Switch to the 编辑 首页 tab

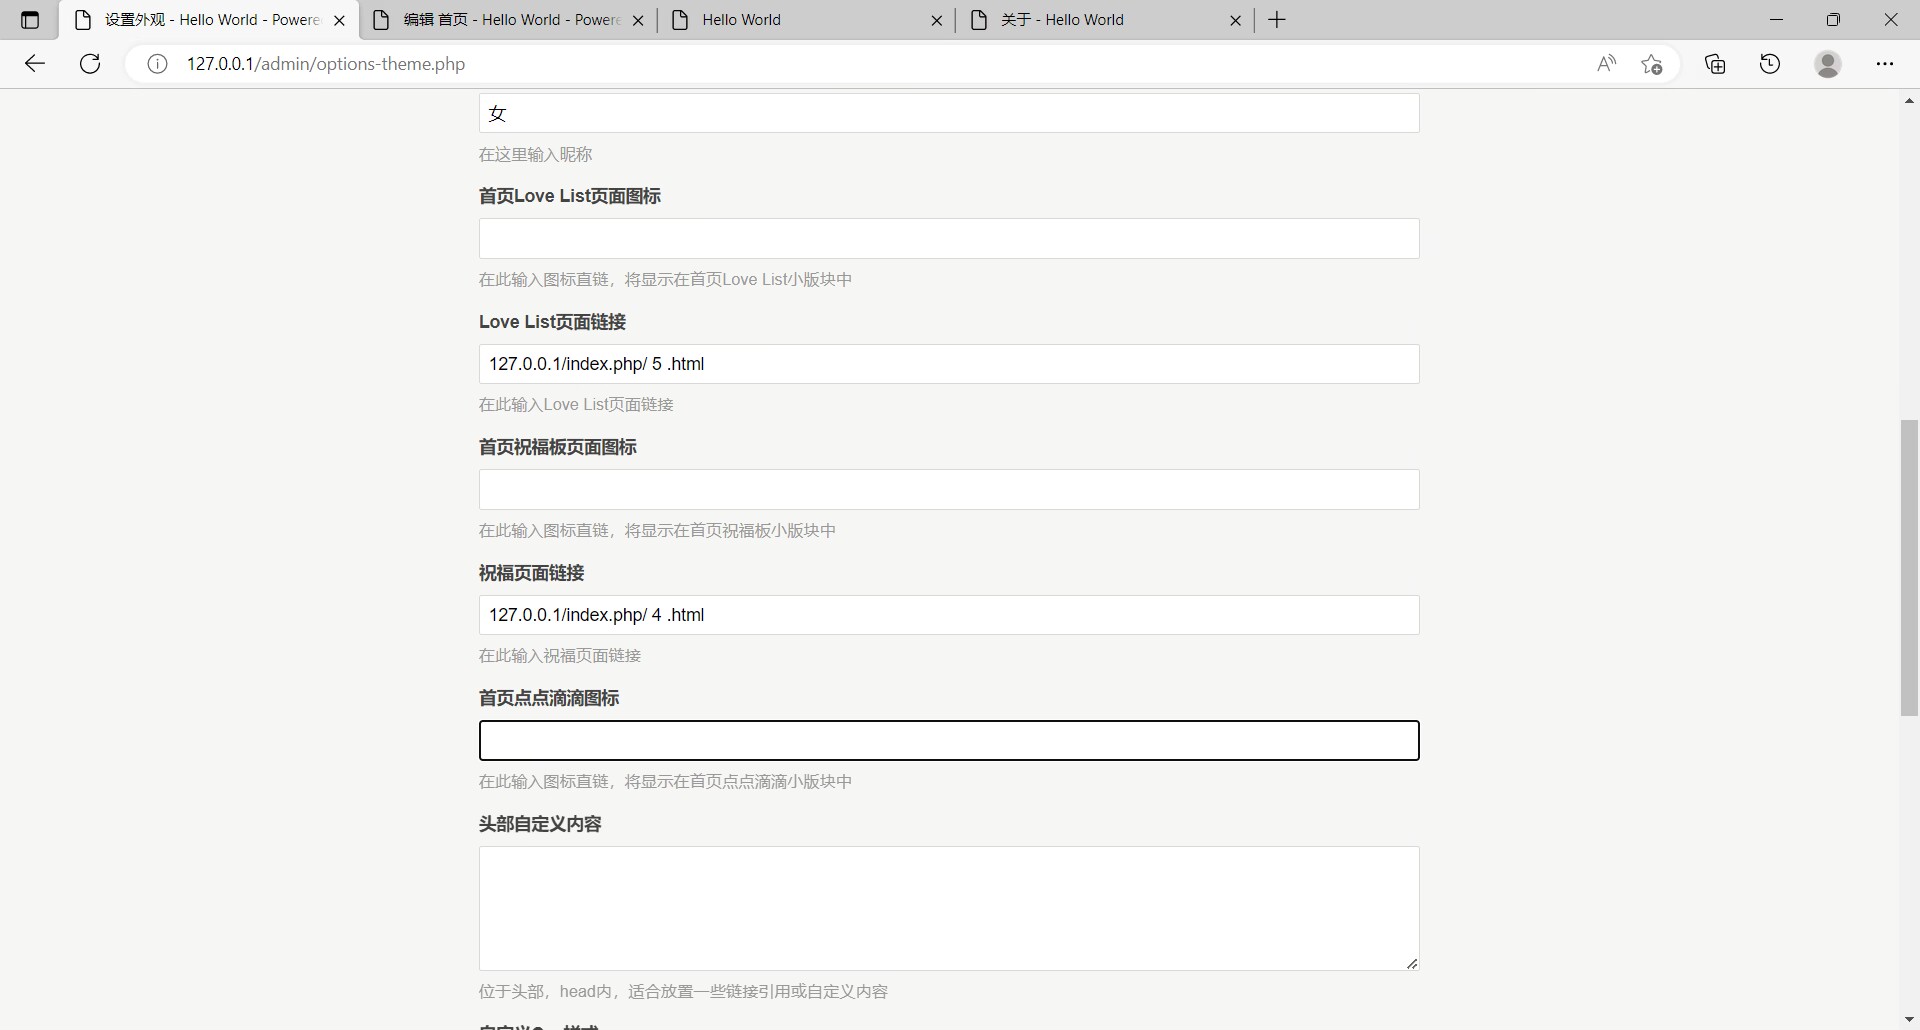[508, 20]
